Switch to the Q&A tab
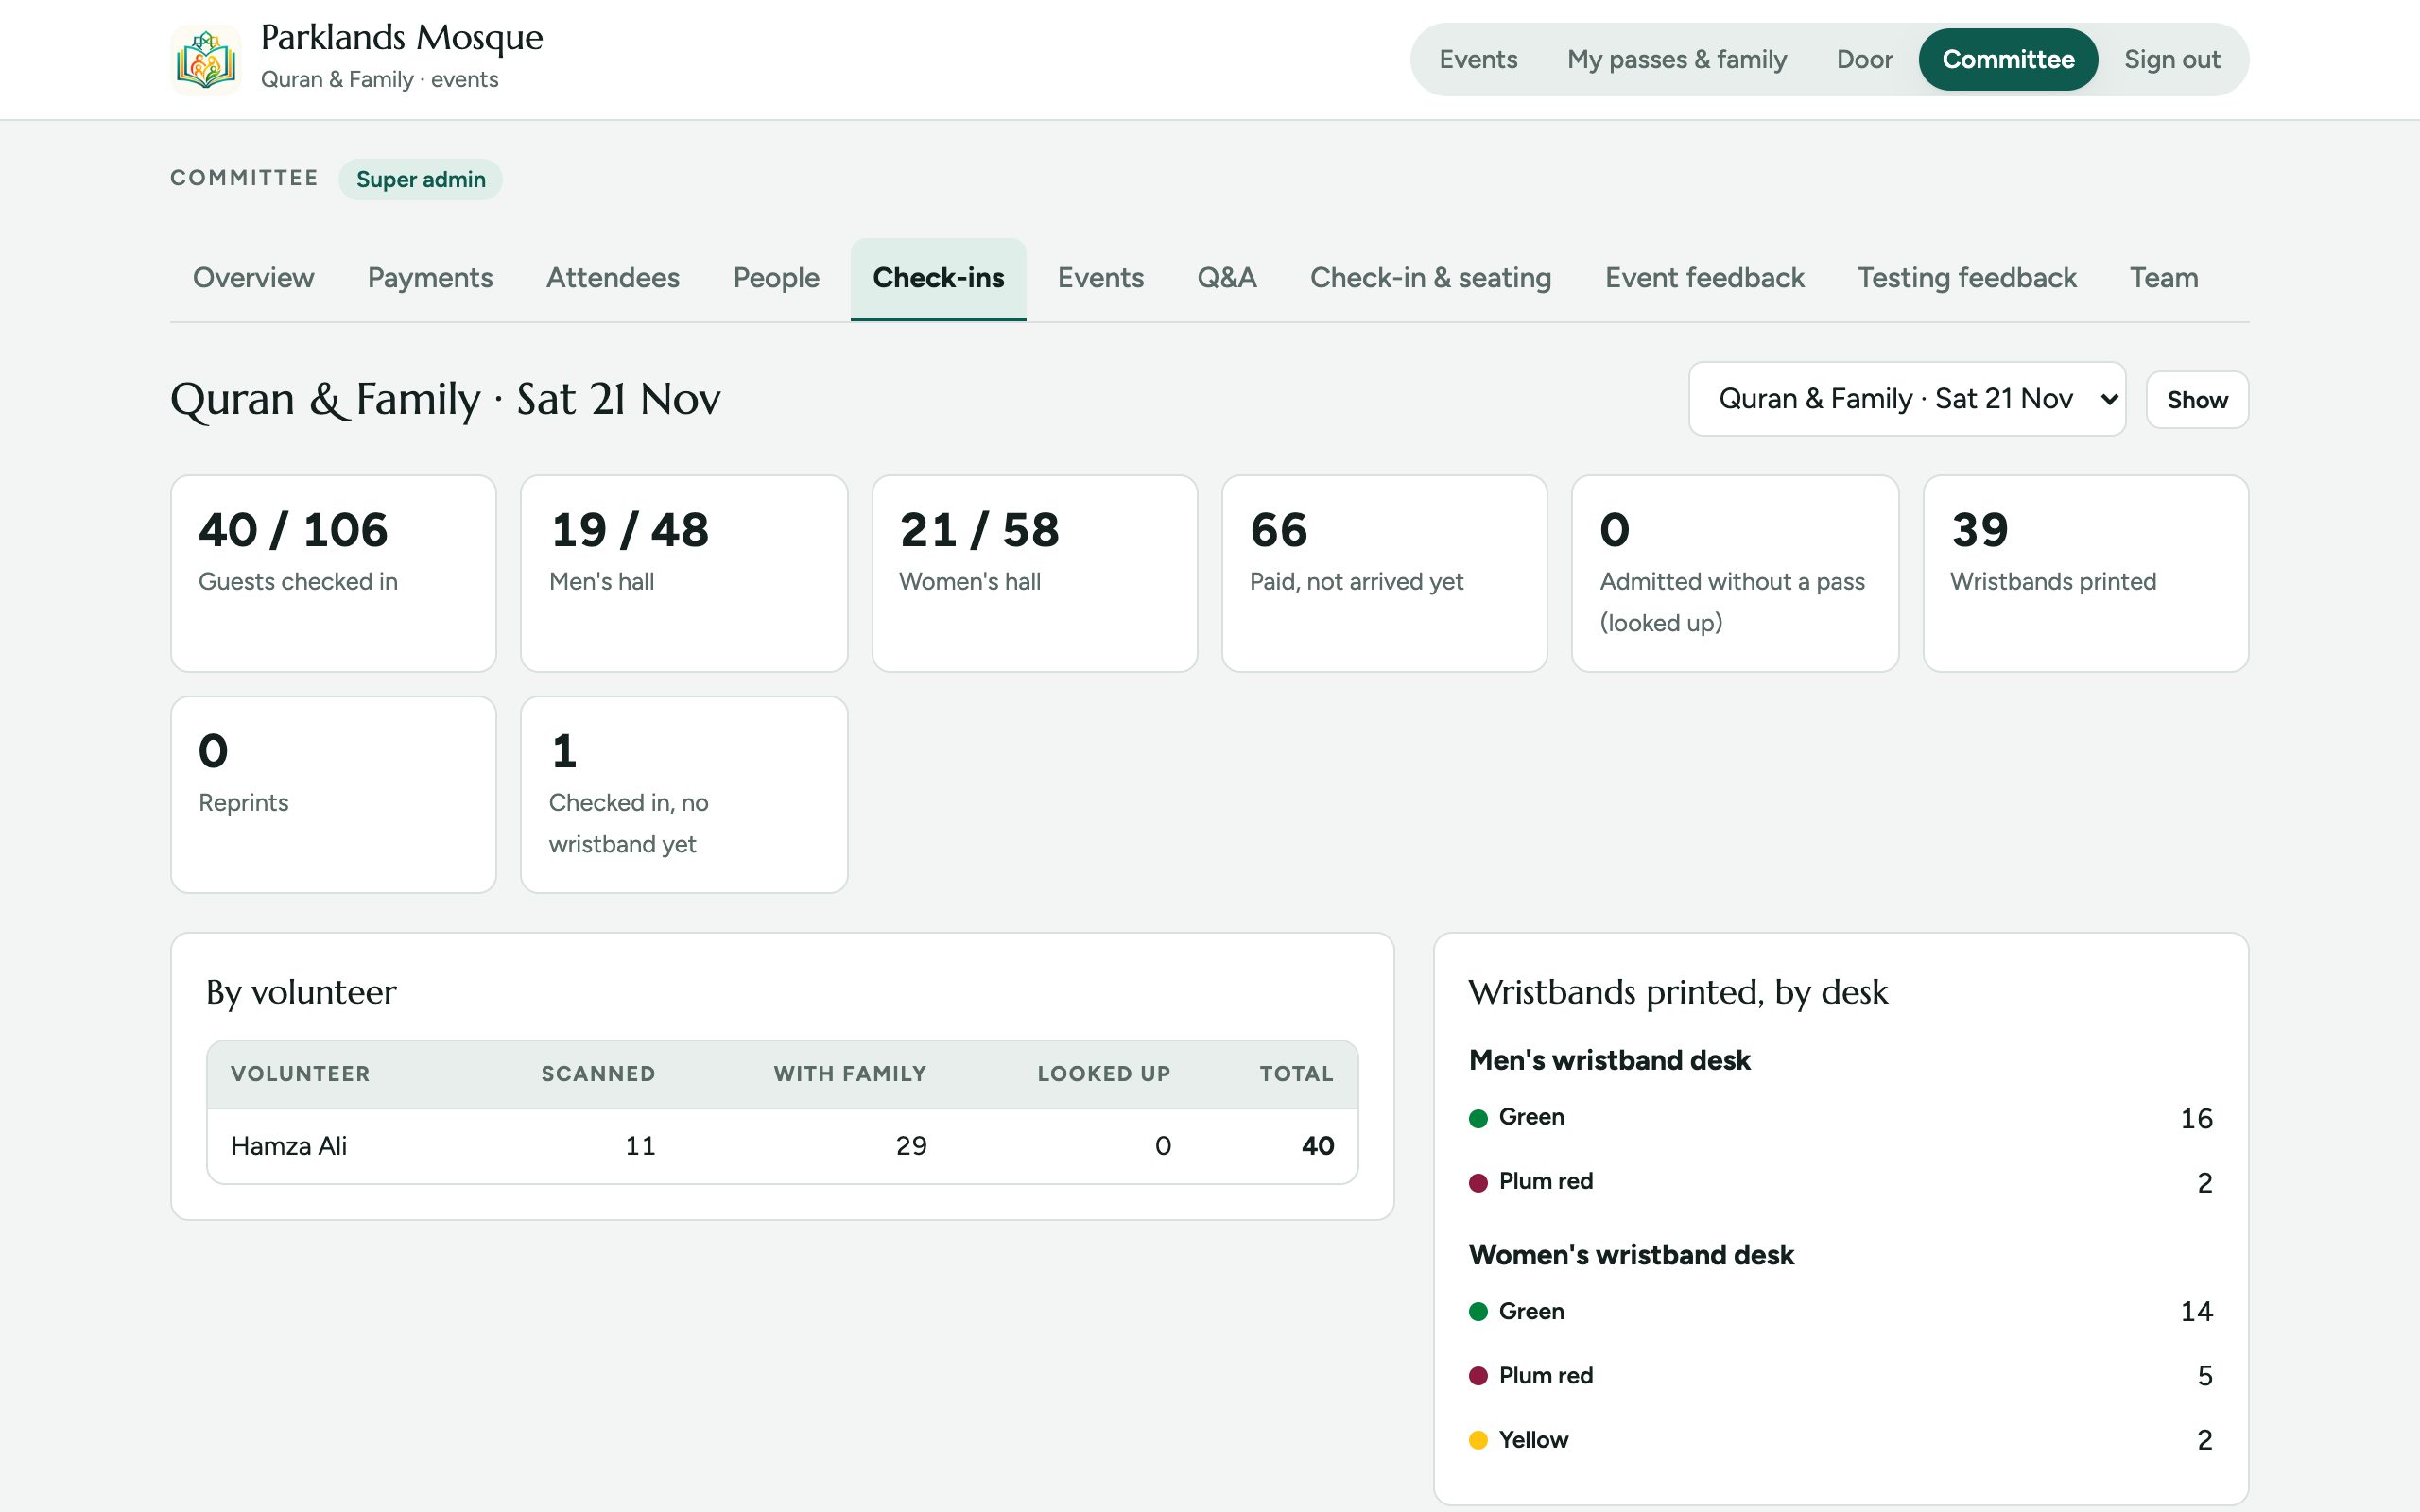 (x=1227, y=278)
